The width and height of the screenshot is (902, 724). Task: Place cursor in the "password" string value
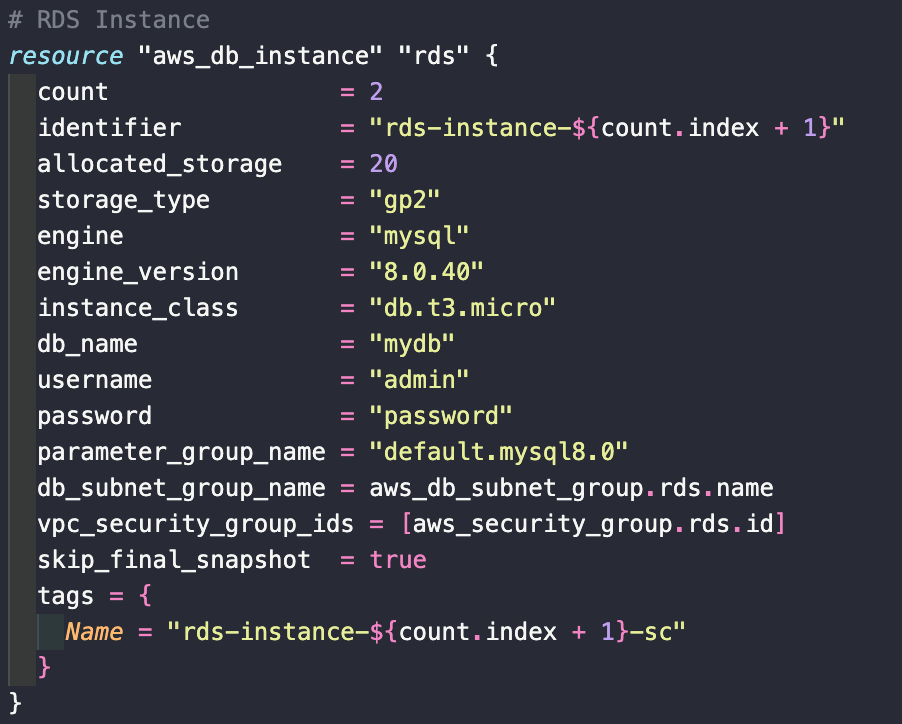441,416
